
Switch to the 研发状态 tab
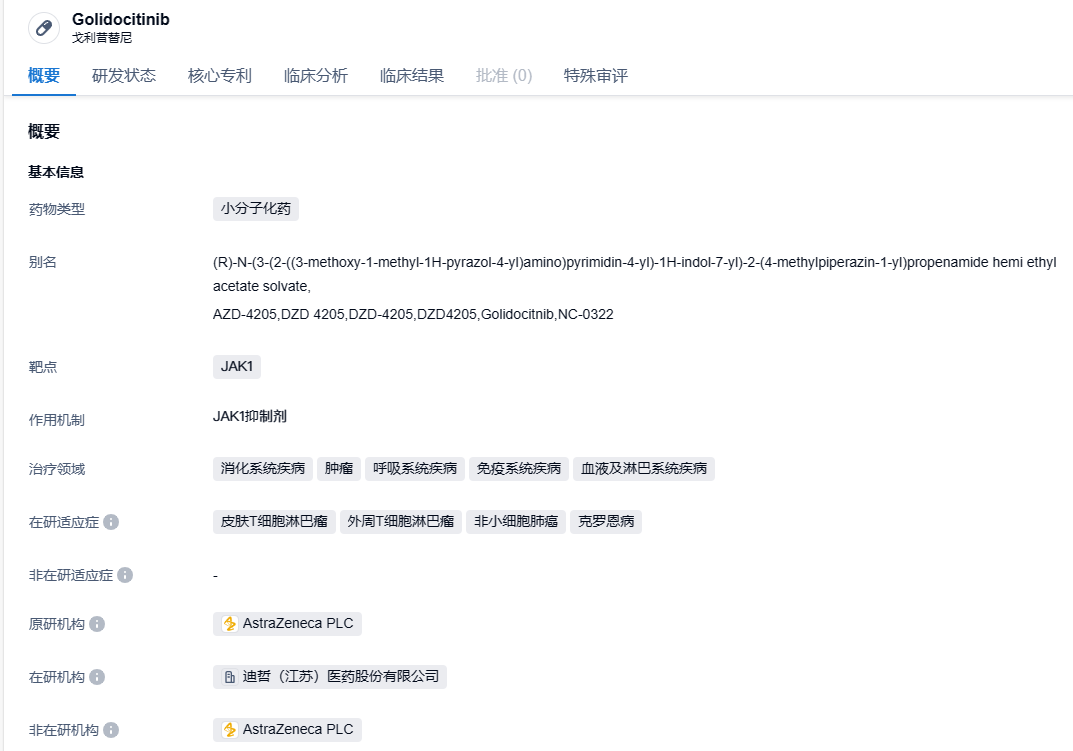click(124, 76)
